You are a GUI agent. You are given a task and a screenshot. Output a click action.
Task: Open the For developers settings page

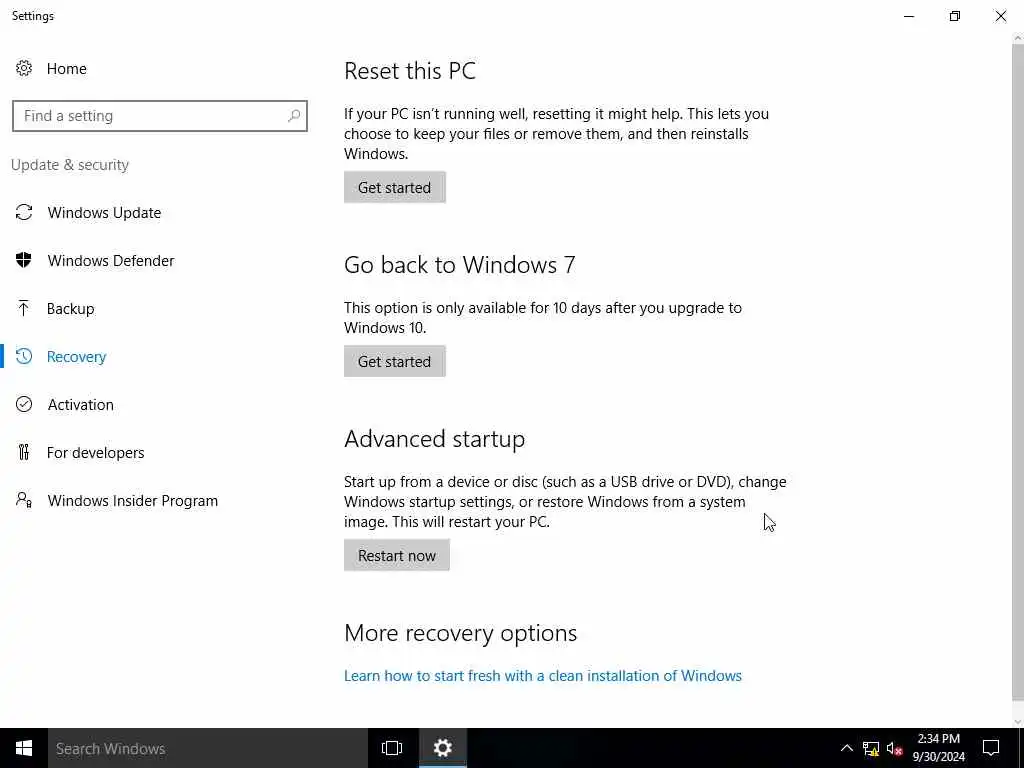coord(95,453)
